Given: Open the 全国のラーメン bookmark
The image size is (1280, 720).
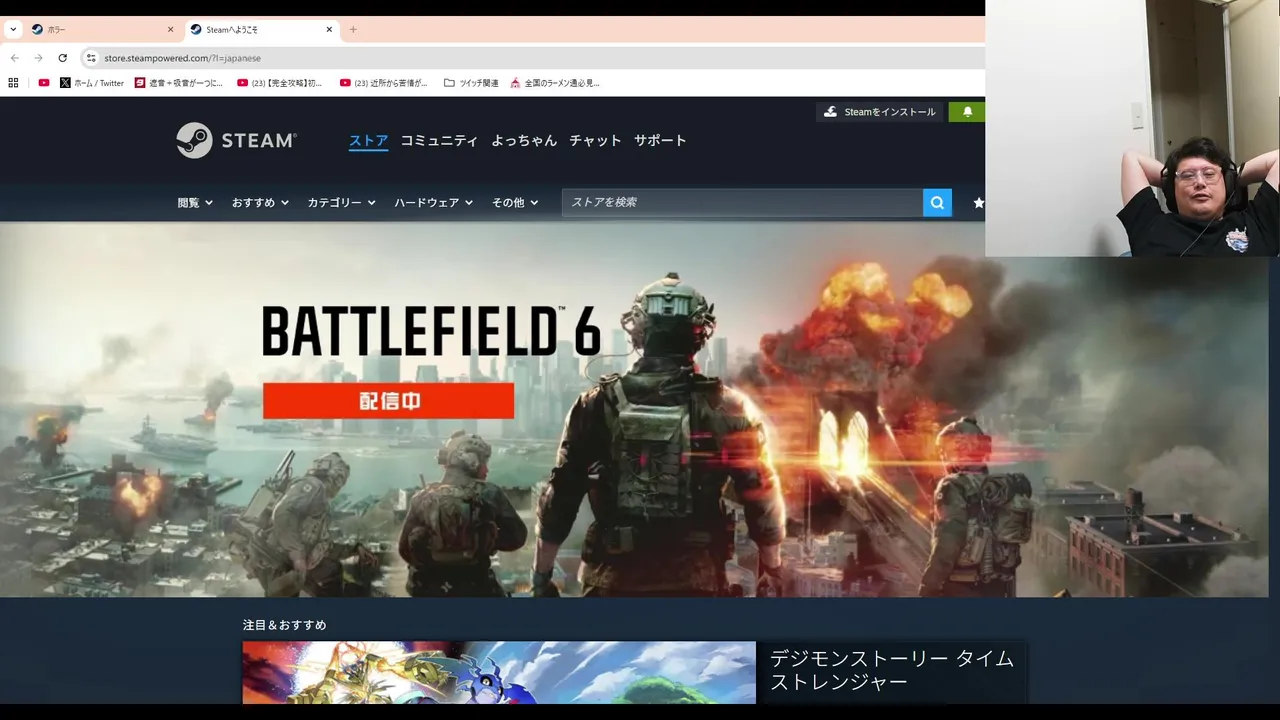Looking at the screenshot, I should [x=555, y=83].
